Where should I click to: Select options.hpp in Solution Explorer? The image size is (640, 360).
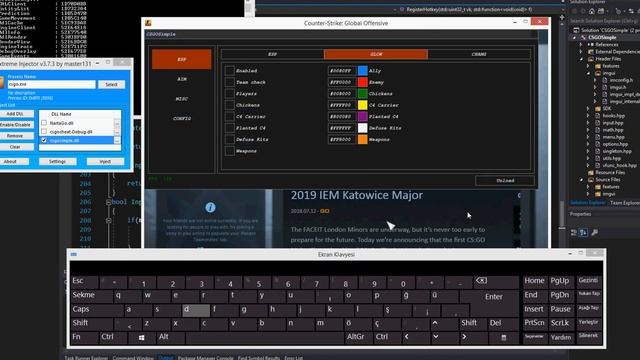[615, 144]
